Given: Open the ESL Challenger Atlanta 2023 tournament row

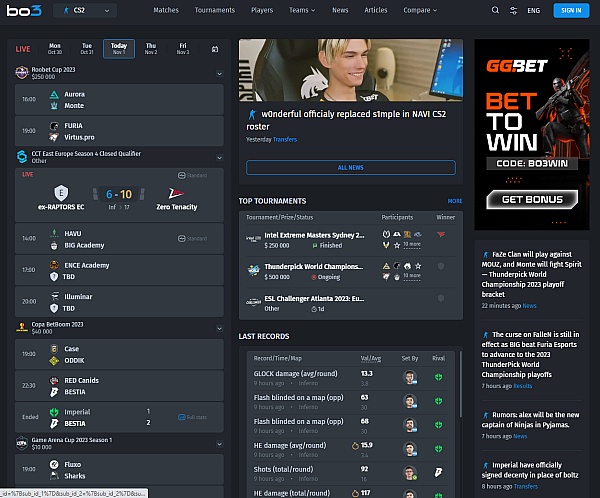Looking at the screenshot, I should (351, 303).
